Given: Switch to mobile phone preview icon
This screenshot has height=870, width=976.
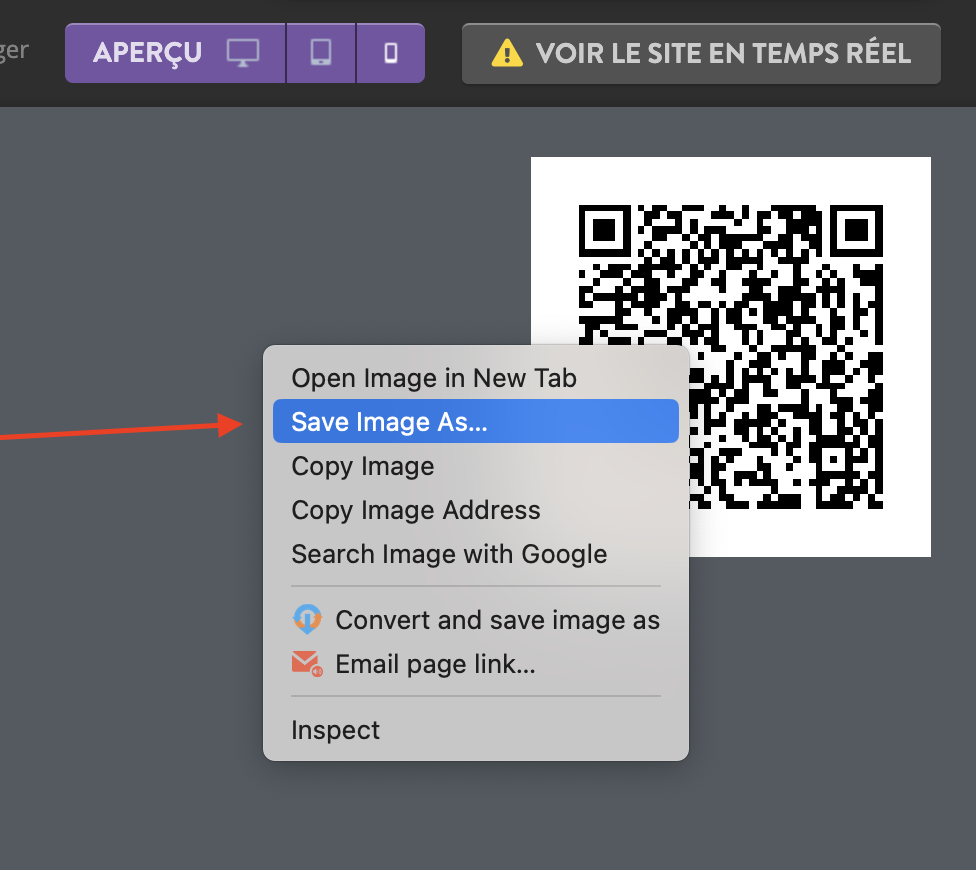Looking at the screenshot, I should click(391, 53).
